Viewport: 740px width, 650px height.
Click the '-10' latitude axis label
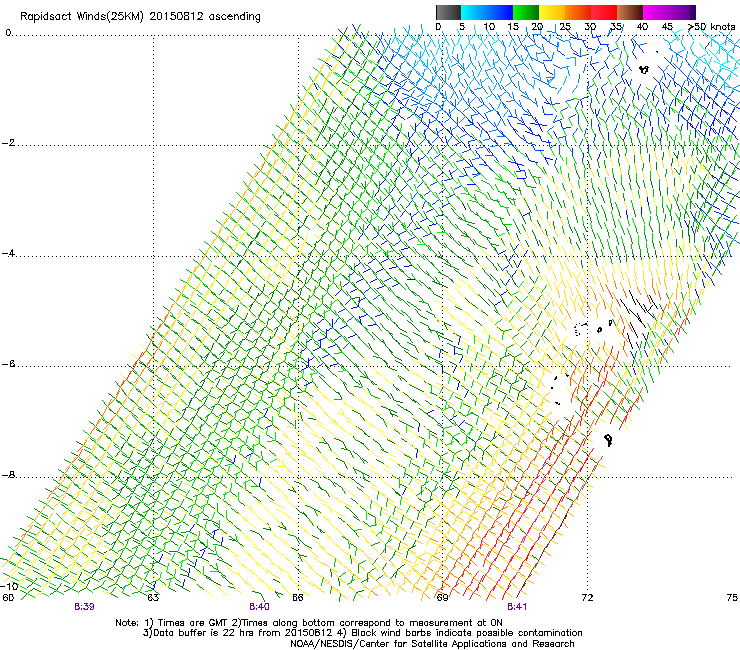(x=9, y=586)
